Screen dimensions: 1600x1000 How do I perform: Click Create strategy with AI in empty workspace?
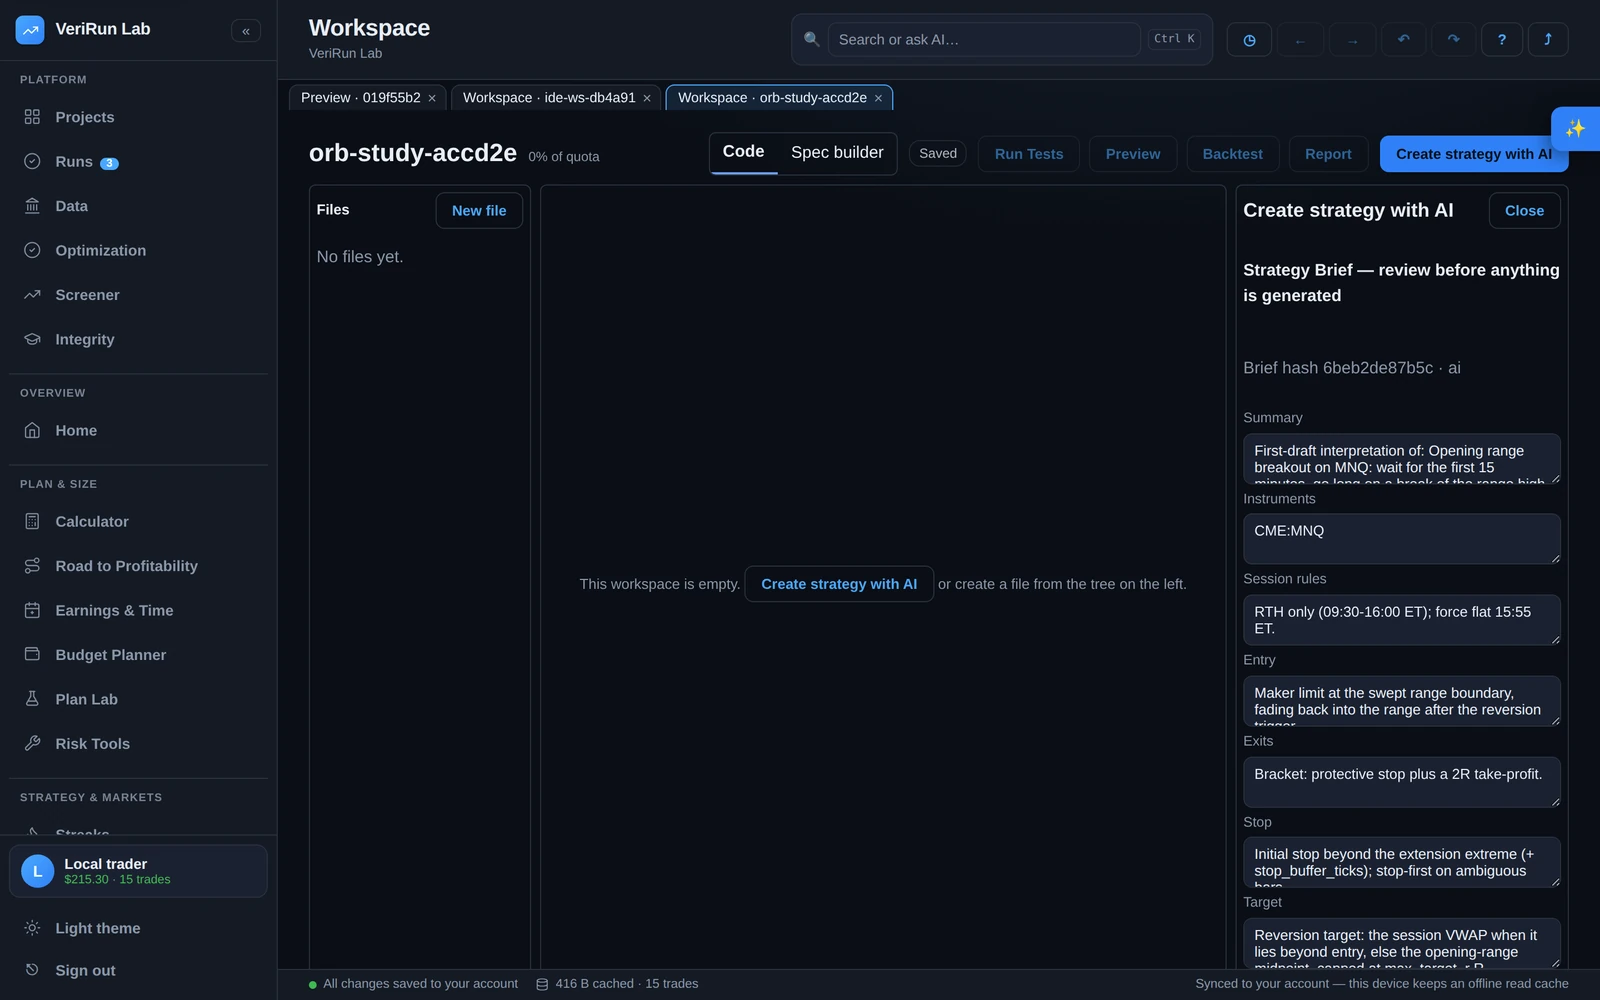[839, 584]
